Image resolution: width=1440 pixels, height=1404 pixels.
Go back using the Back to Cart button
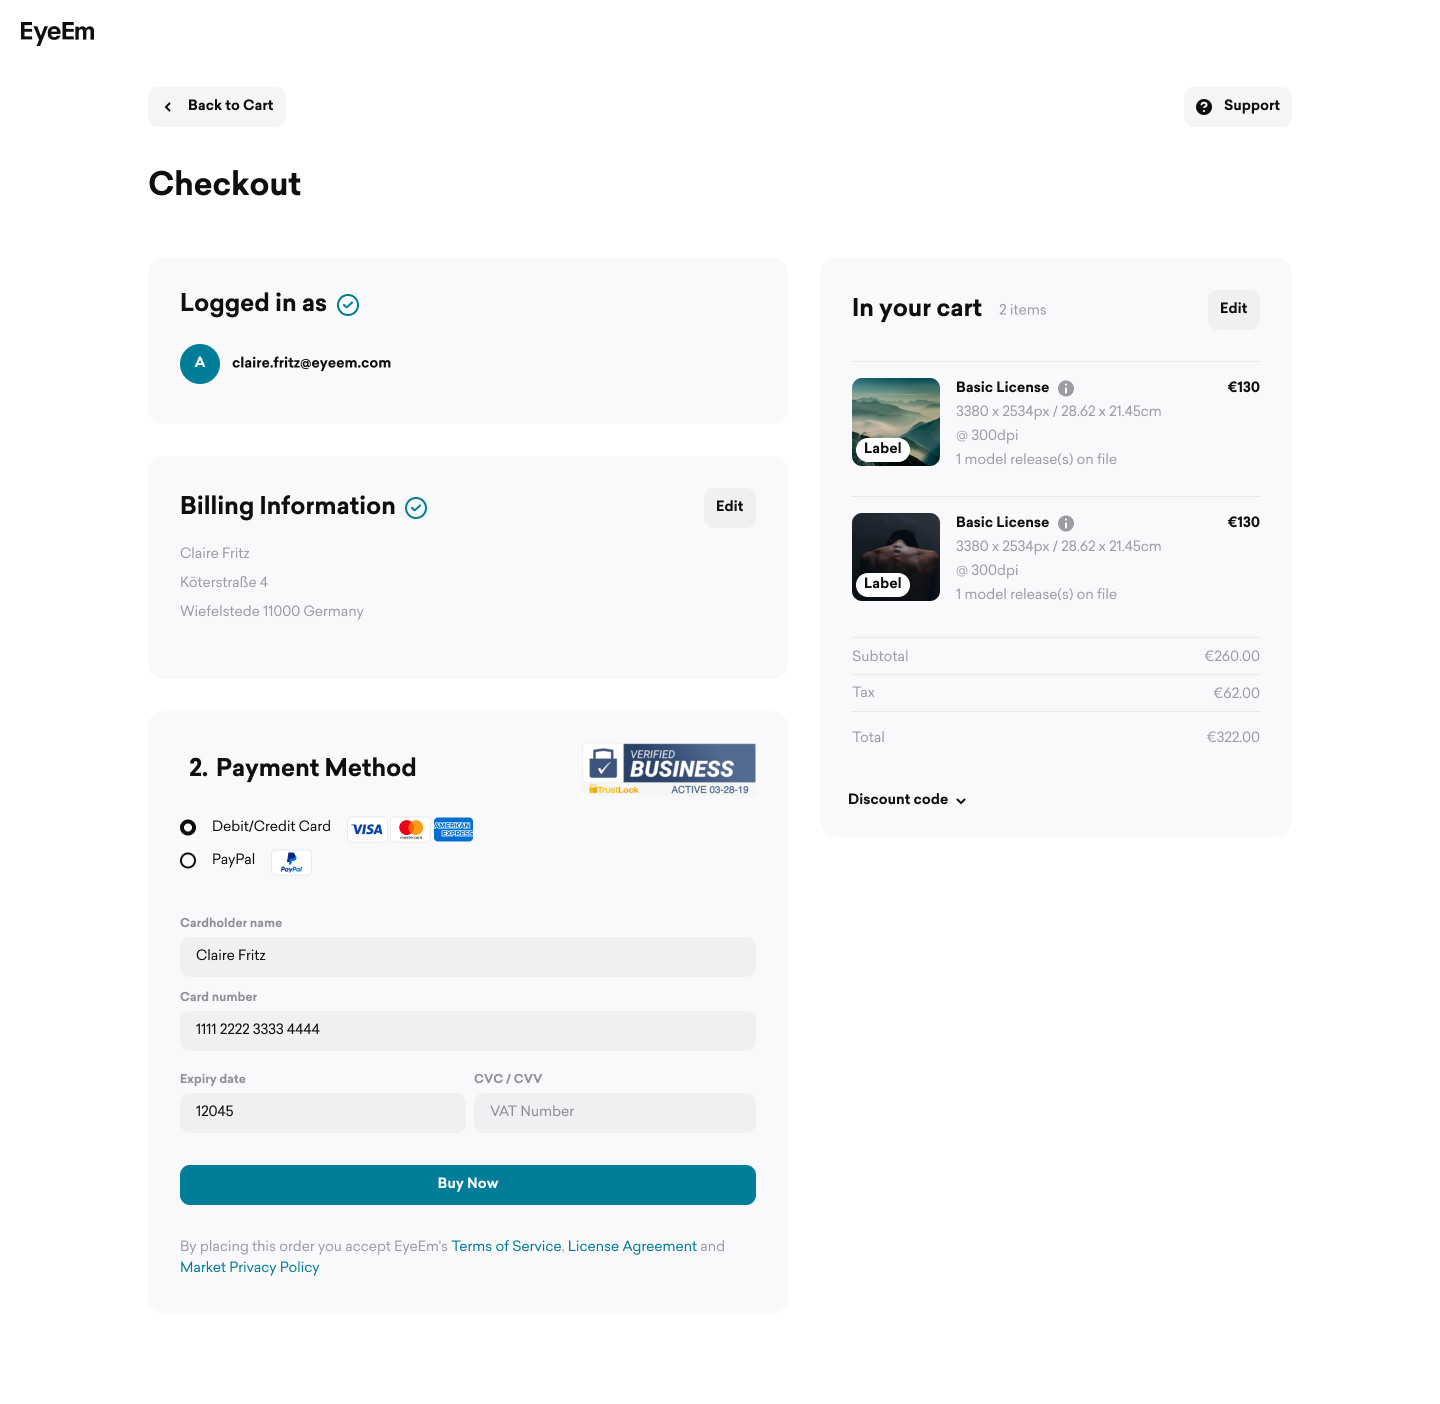pyautogui.click(x=217, y=106)
